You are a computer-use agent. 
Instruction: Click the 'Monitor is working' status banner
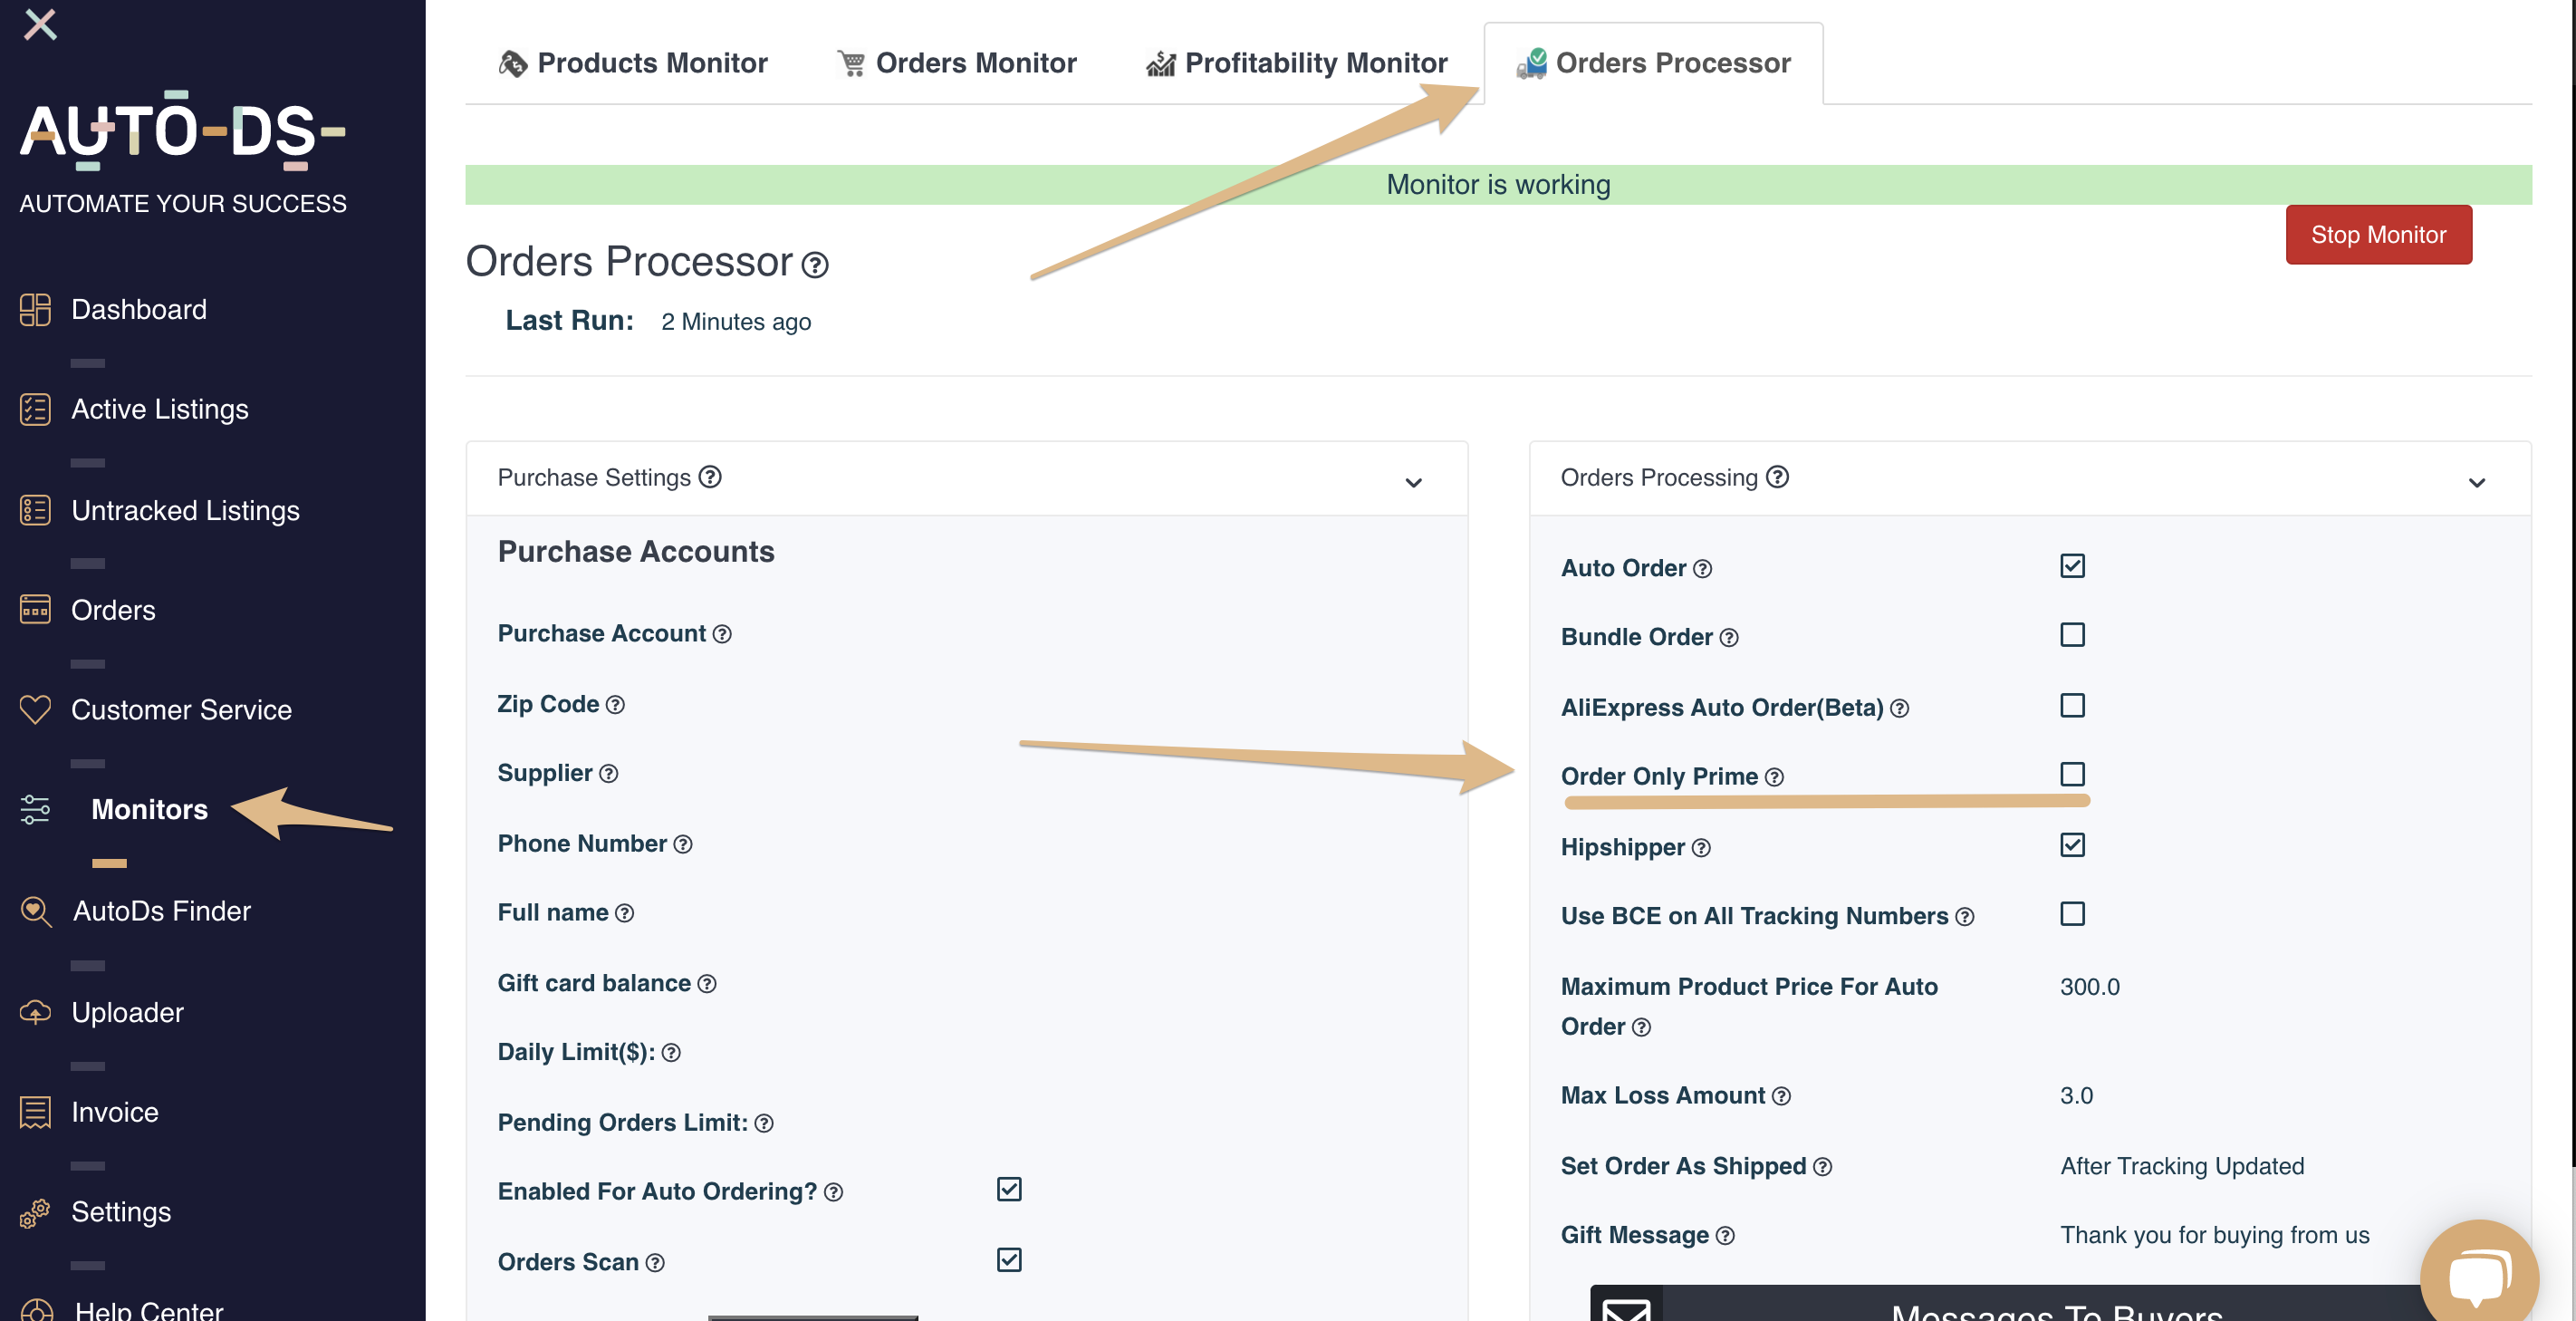[1498, 185]
